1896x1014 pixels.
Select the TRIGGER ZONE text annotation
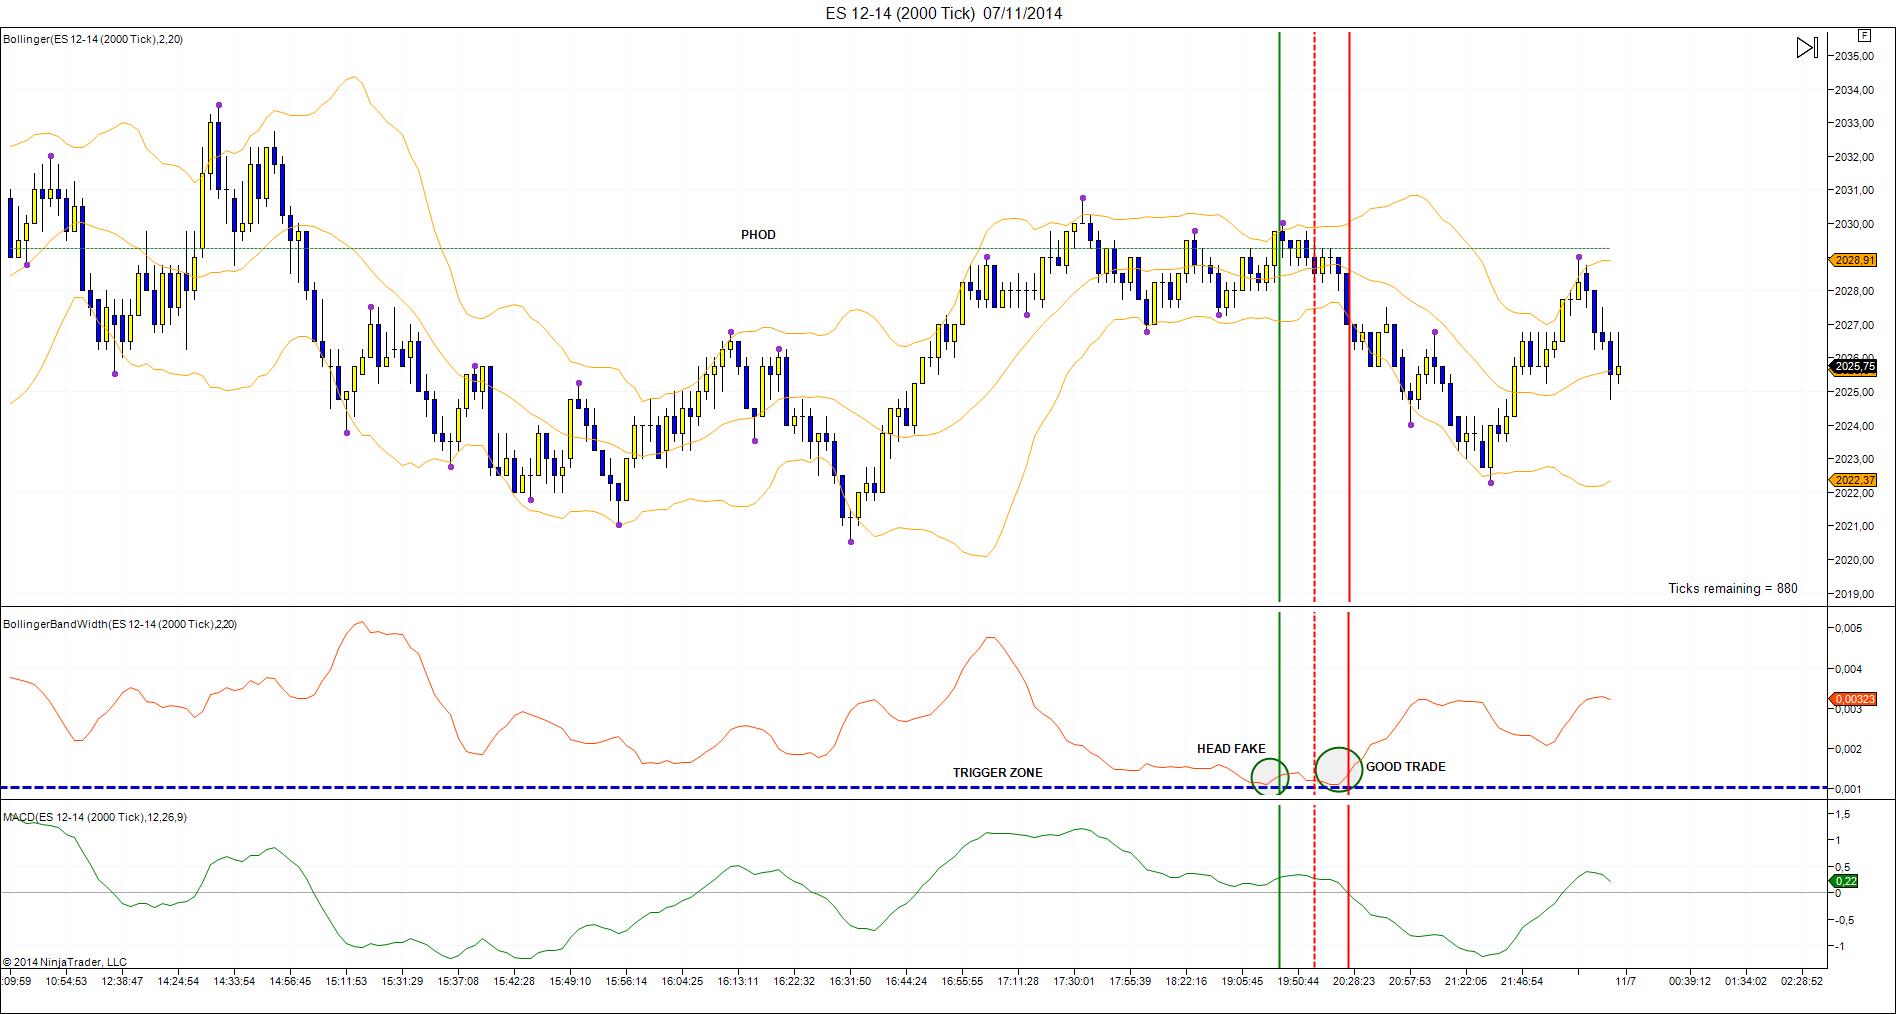[x=997, y=773]
